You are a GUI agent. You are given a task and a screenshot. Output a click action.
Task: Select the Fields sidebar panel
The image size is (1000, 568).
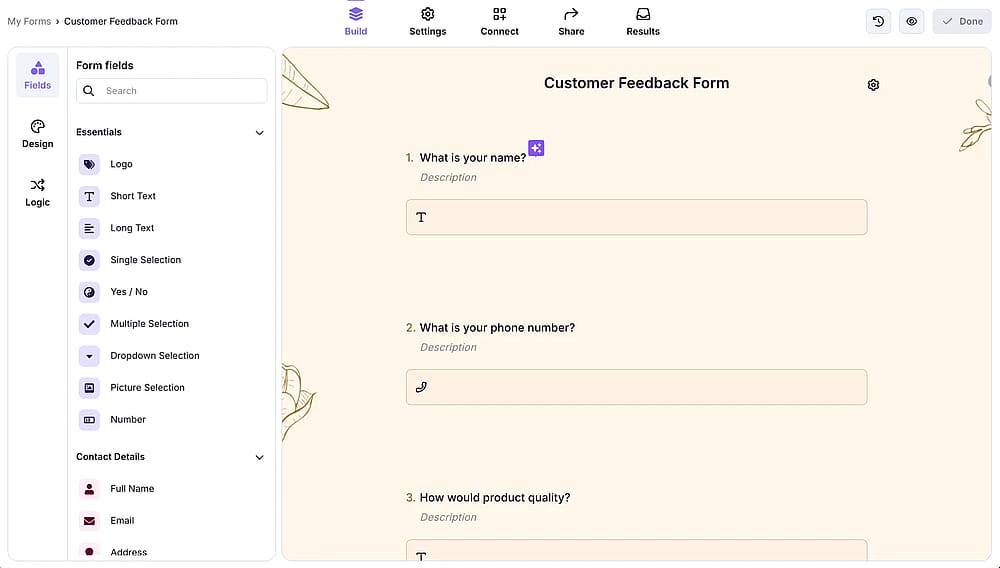(x=38, y=75)
